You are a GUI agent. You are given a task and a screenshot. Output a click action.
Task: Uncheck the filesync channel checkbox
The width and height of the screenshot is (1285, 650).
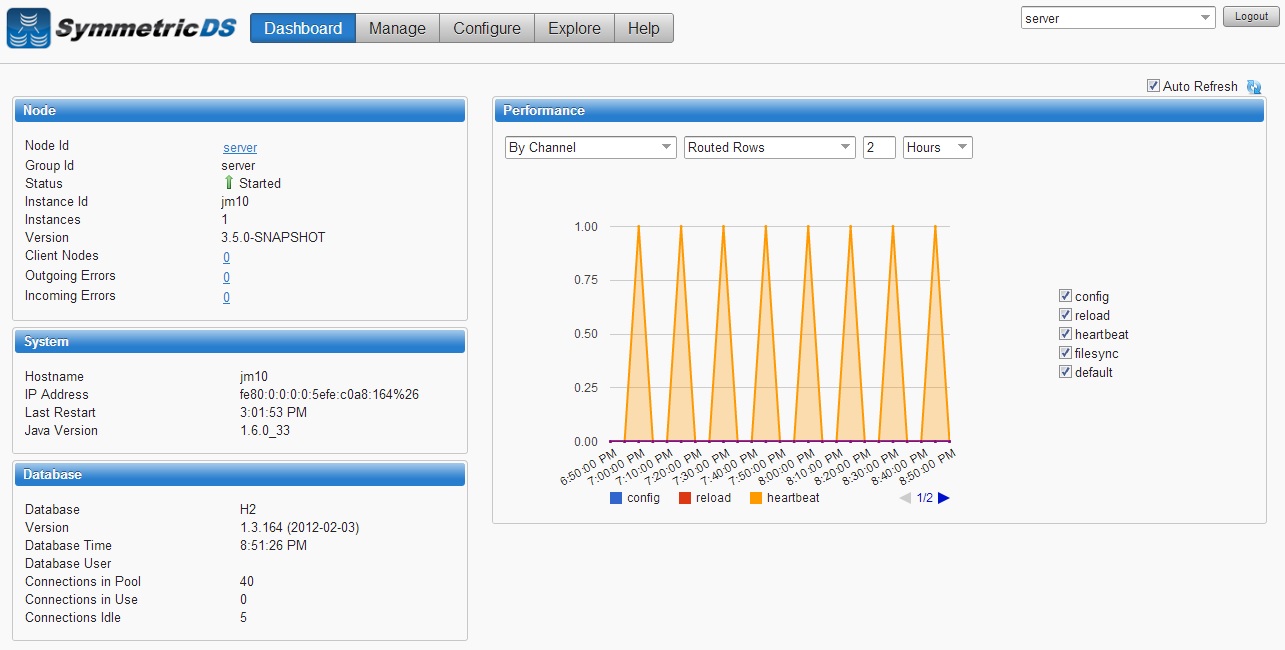[x=1065, y=353]
